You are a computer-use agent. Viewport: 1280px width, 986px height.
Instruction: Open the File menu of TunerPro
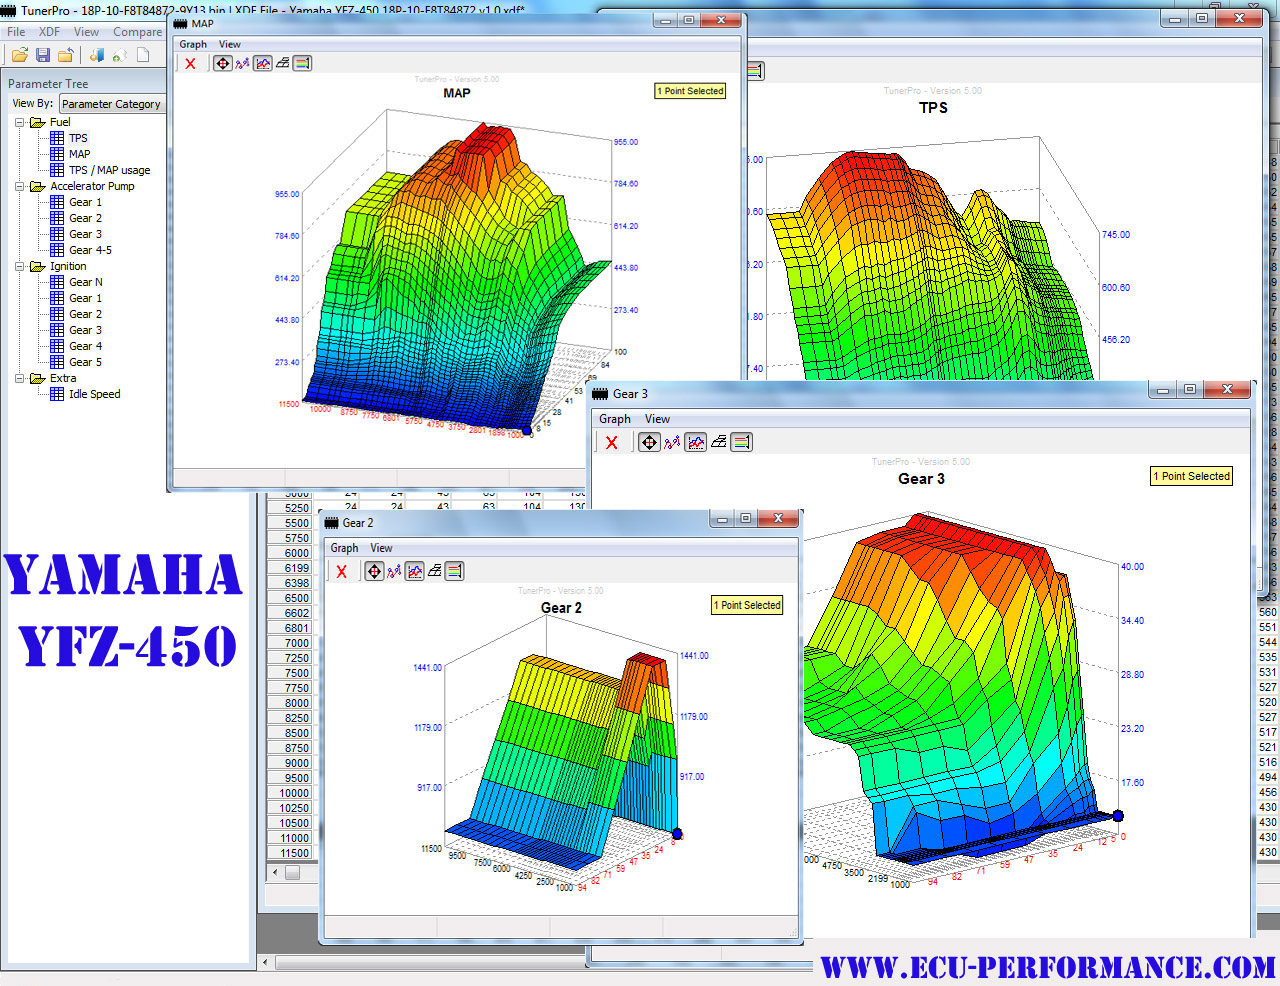coord(16,32)
